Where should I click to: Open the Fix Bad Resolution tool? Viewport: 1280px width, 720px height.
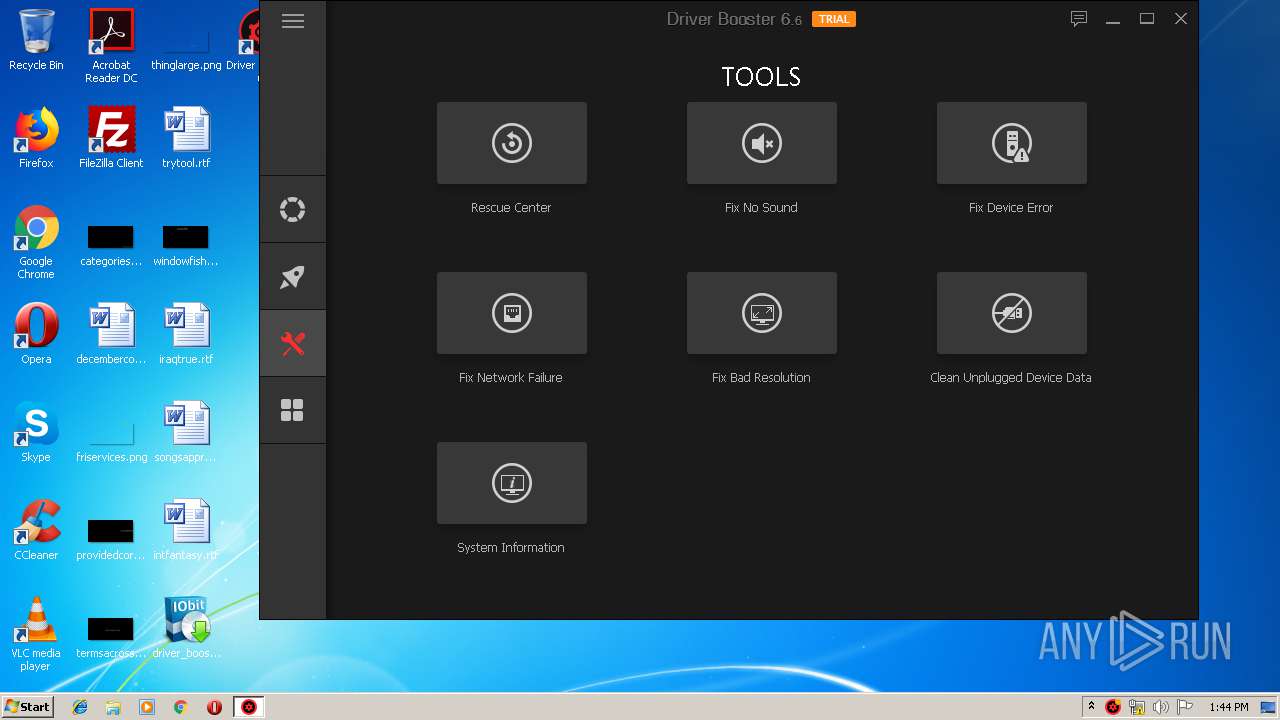tap(761, 313)
